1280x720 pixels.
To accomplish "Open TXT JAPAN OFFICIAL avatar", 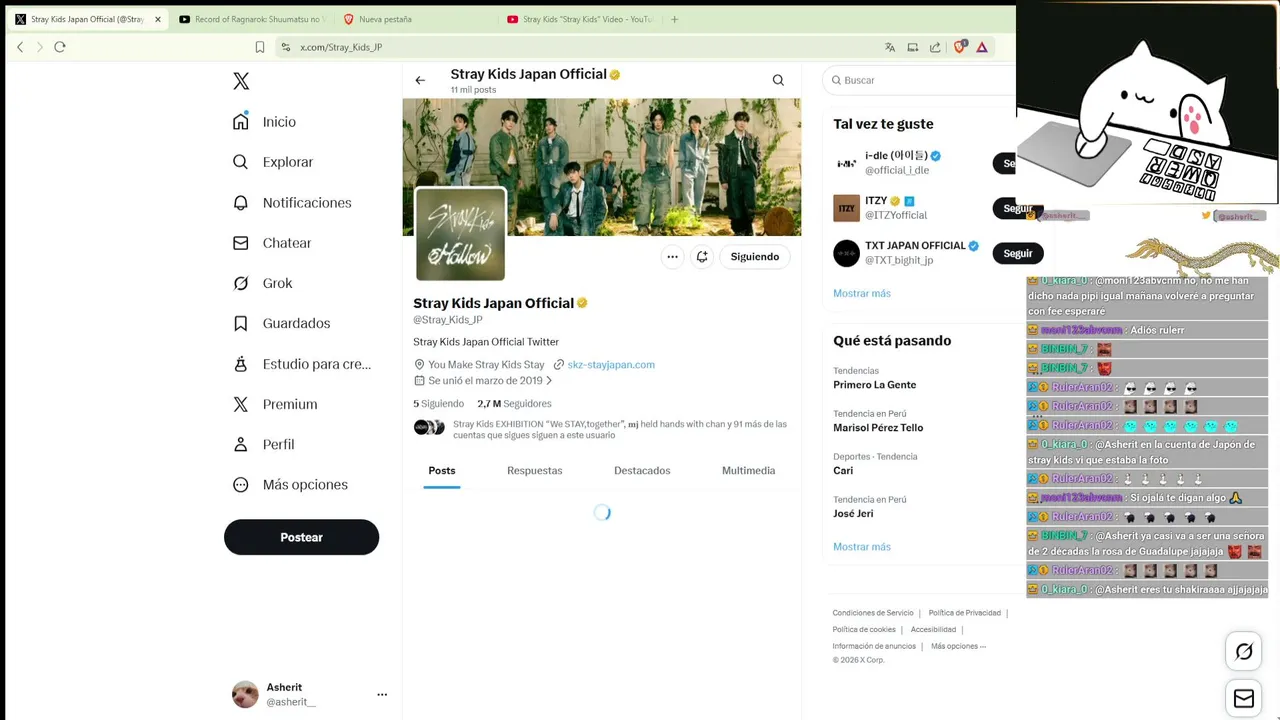I will 847,253.
